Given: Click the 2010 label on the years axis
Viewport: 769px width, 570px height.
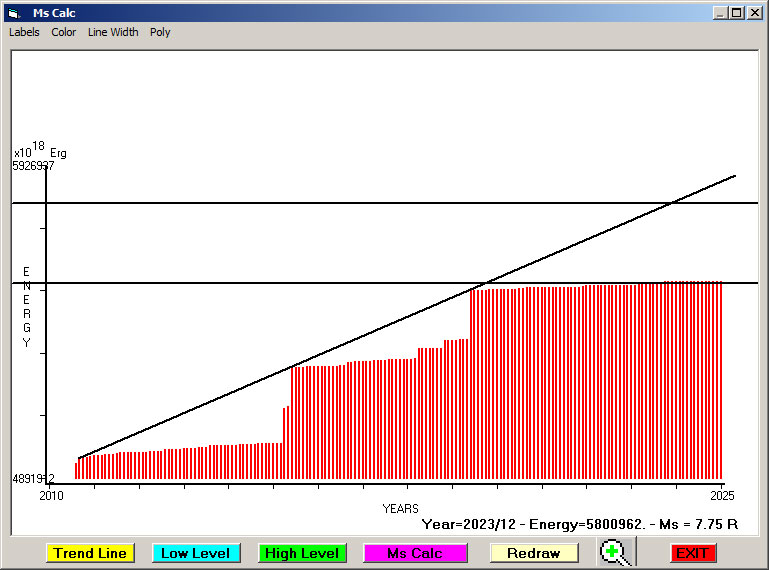Looking at the screenshot, I should pos(50,495).
